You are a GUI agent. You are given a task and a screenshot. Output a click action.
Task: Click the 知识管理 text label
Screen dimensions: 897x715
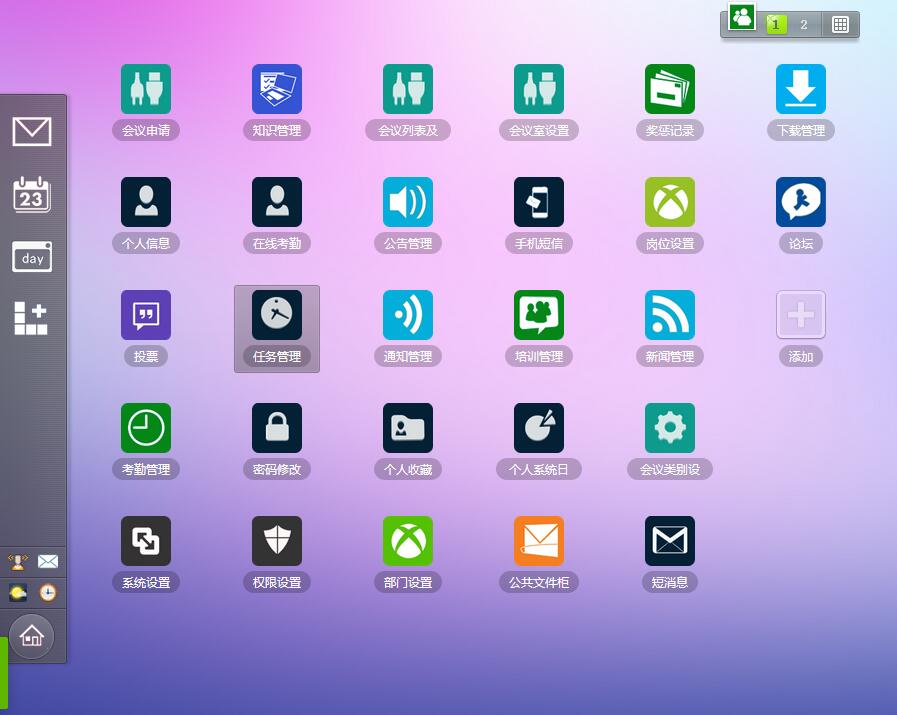click(277, 130)
